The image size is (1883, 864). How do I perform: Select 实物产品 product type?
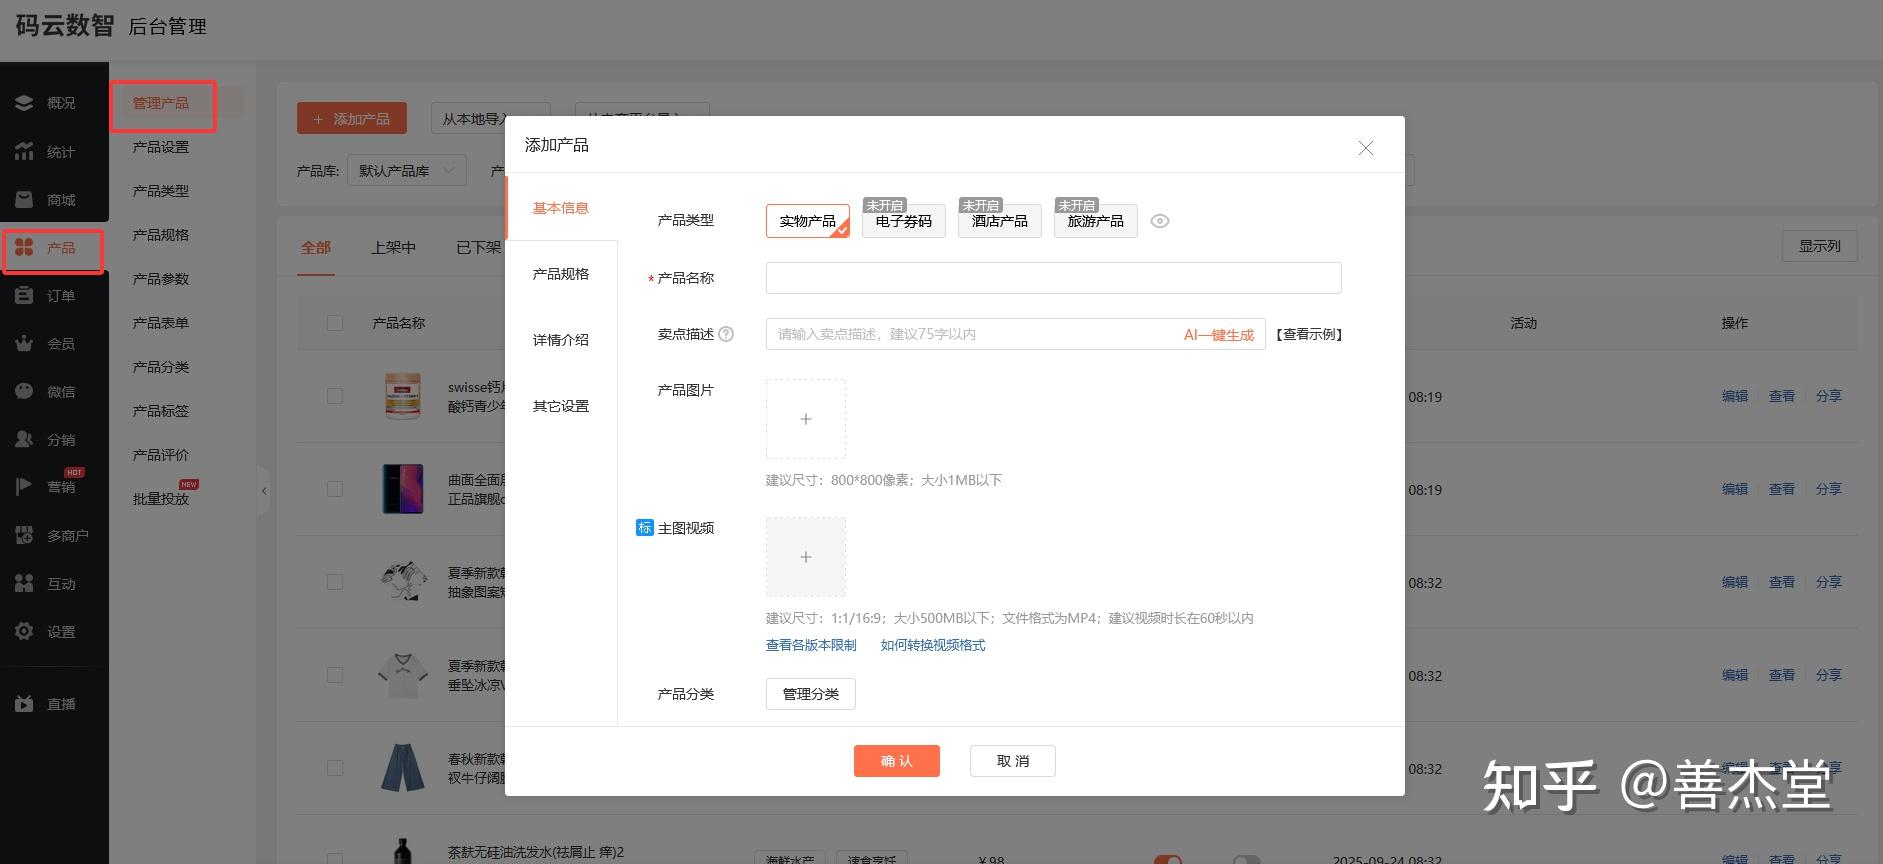point(808,221)
